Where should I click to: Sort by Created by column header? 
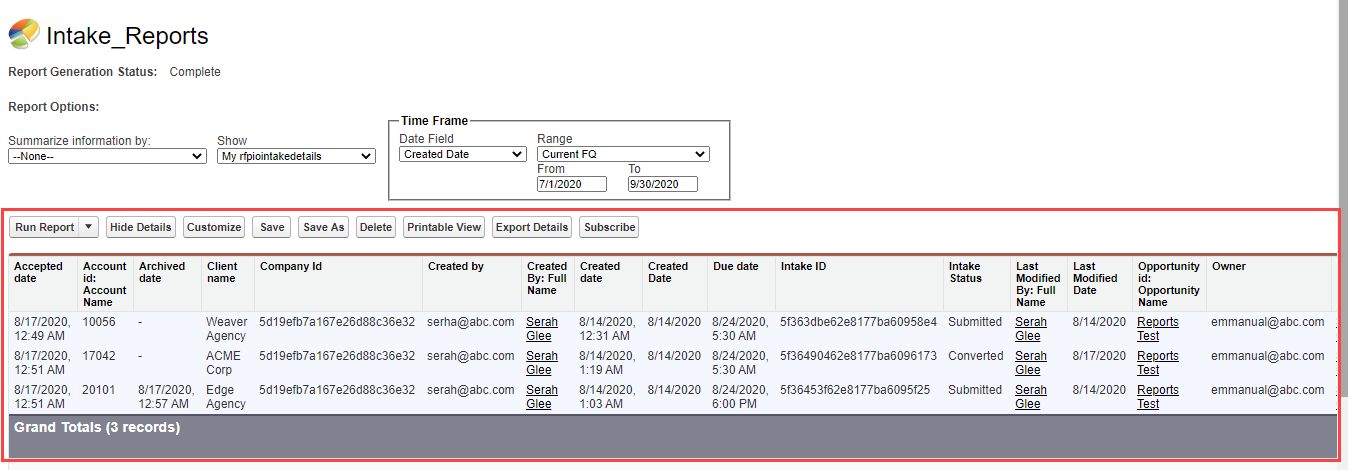[x=455, y=266]
